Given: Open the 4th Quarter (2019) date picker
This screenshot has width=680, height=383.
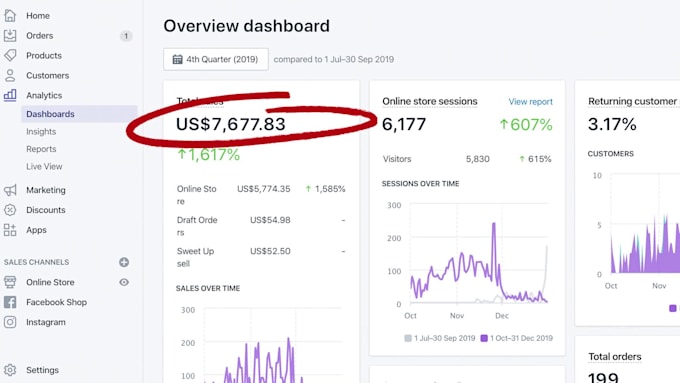Looking at the screenshot, I should tap(216, 59).
